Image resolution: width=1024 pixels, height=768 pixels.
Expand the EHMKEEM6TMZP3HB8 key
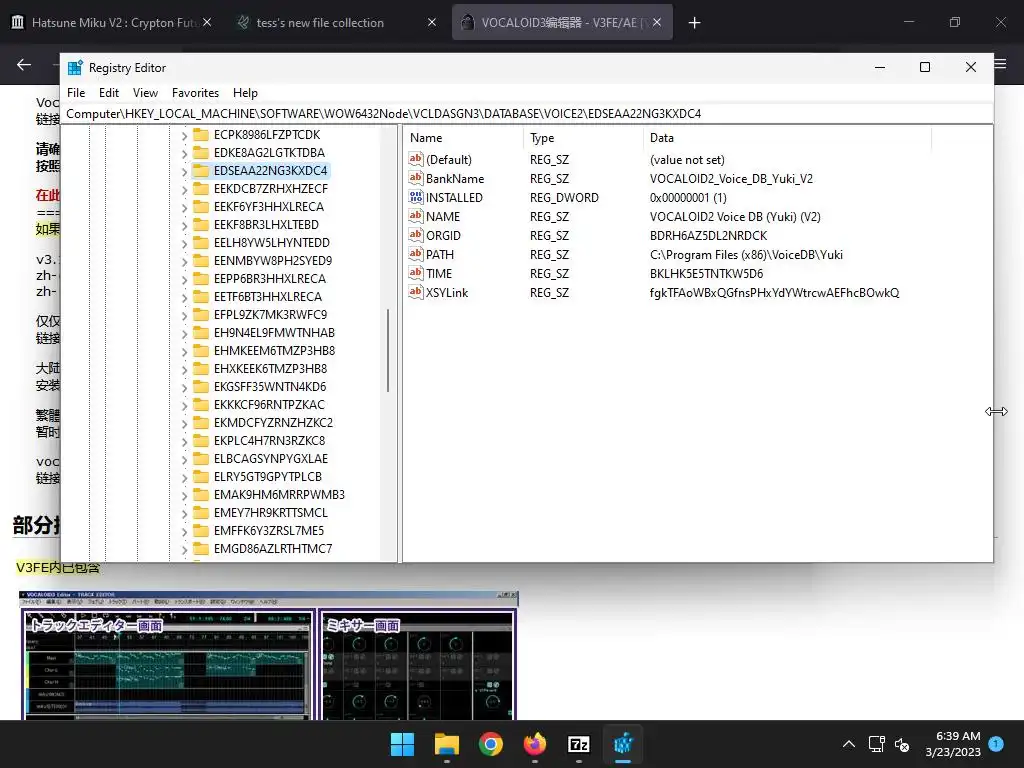pyautogui.click(x=184, y=351)
